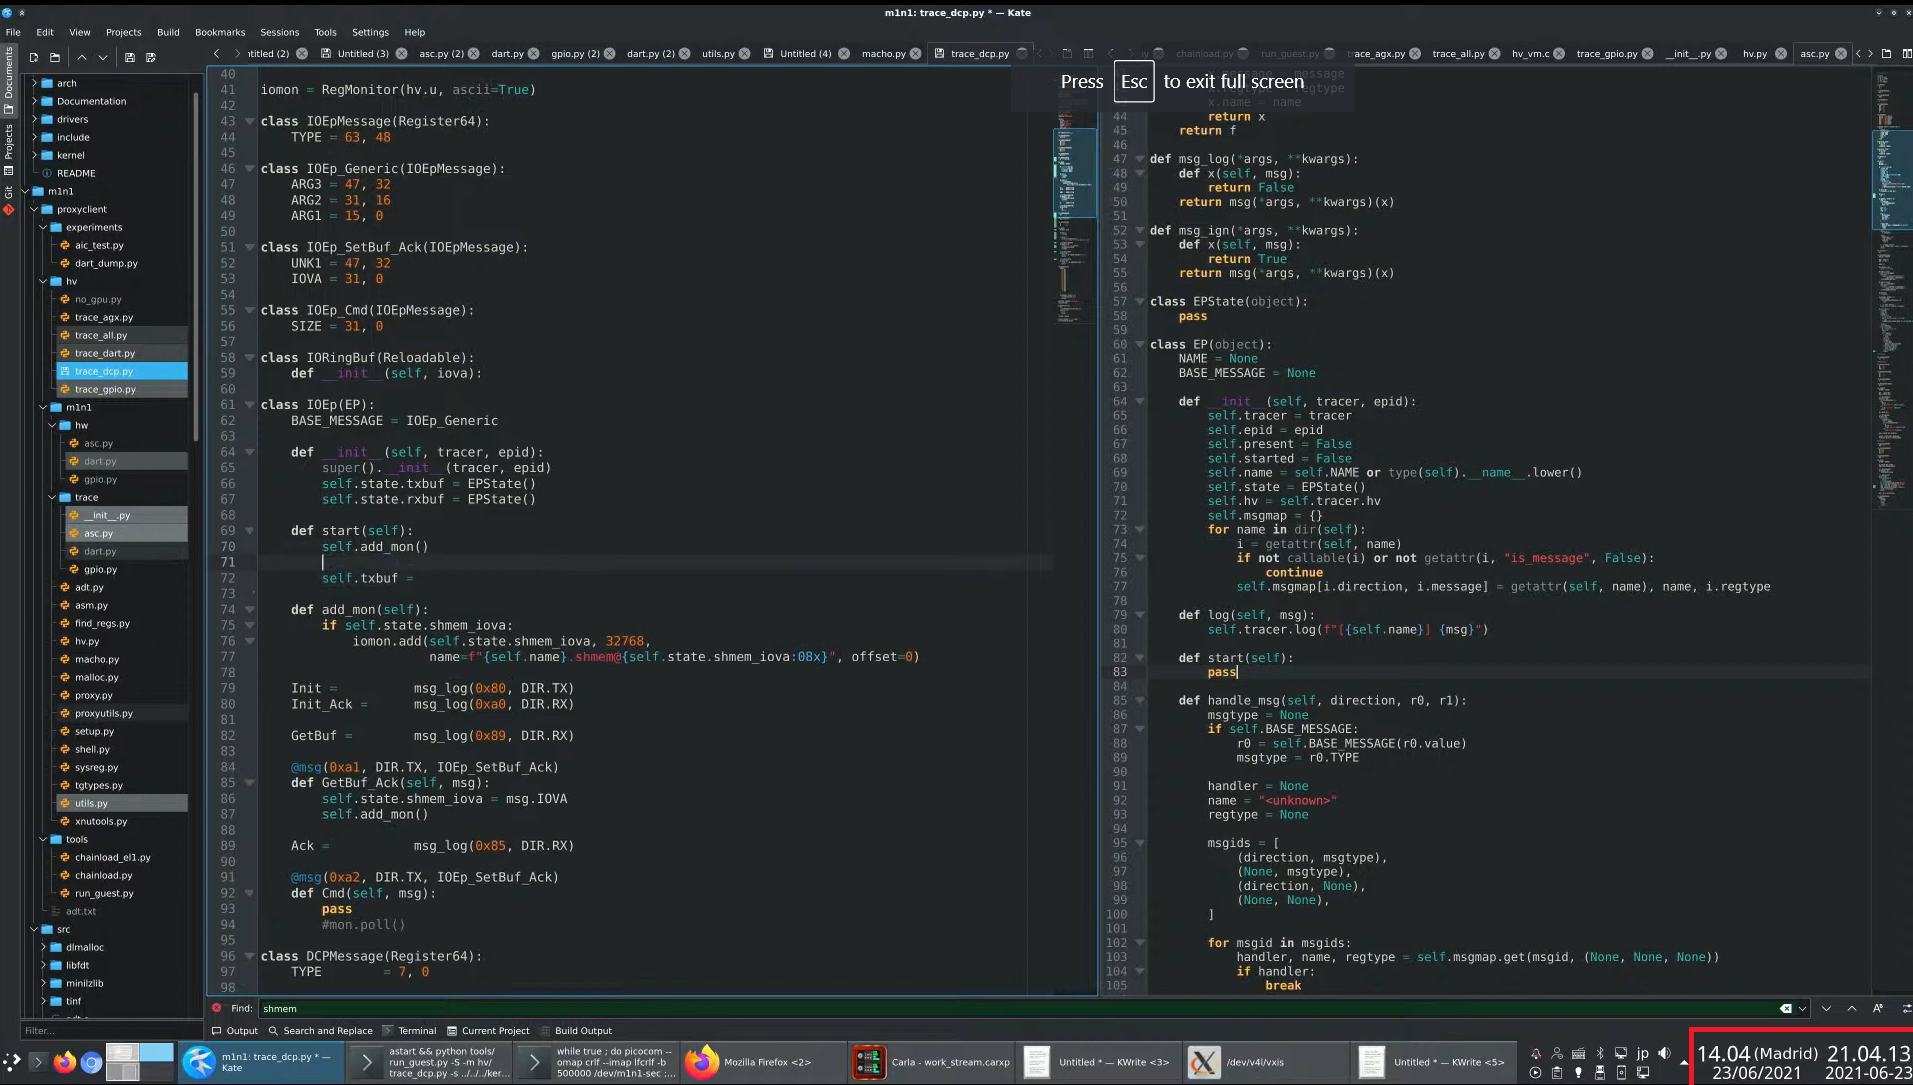Collapse the proxyclient folder

[35, 209]
